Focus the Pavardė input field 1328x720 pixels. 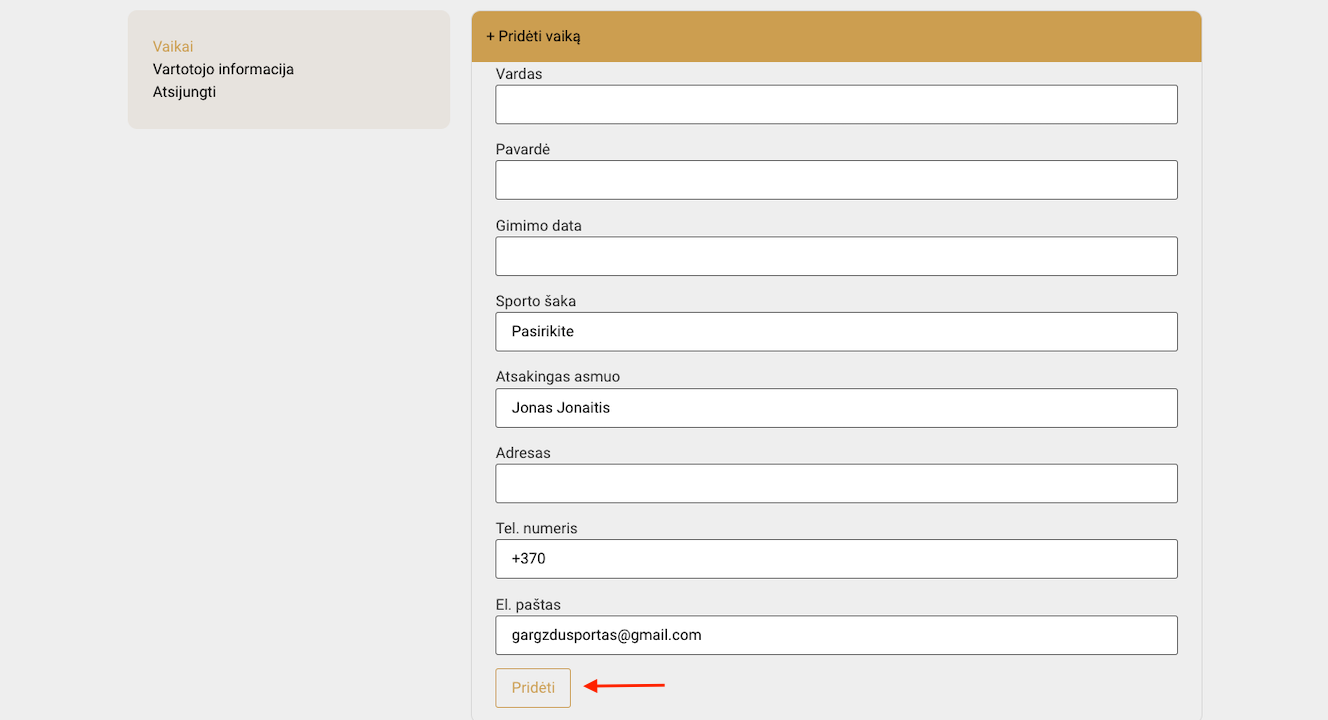point(836,180)
